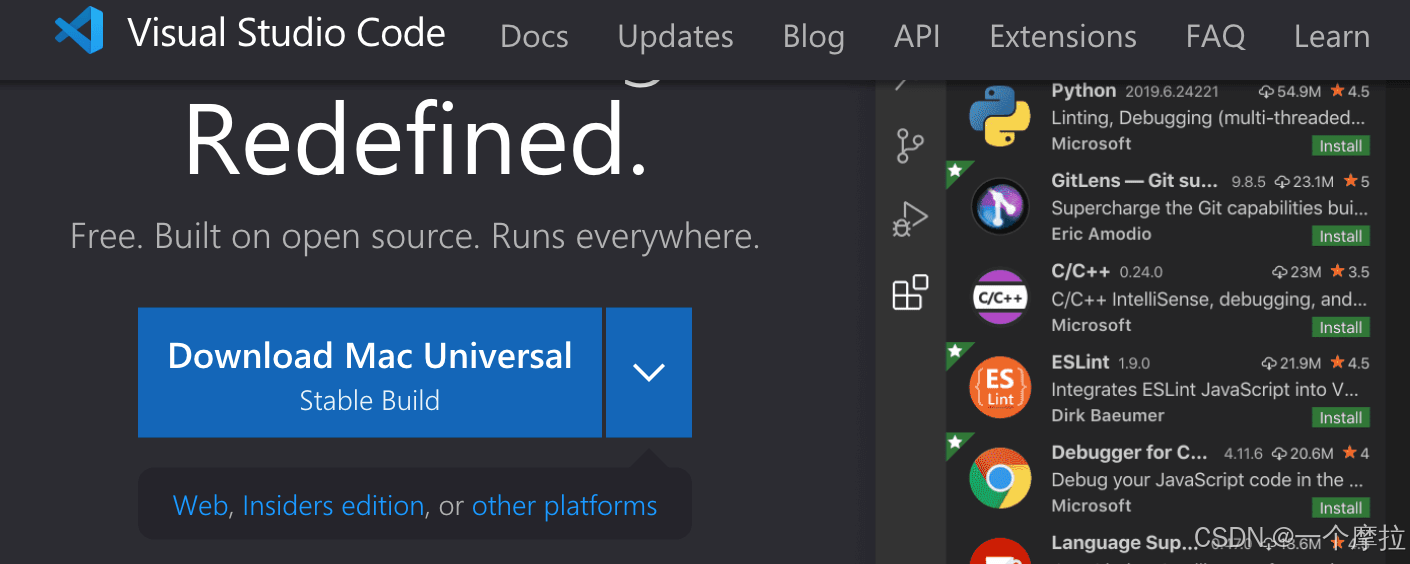Open the Insiders edition link
The image size is (1410, 564).
(x=333, y=506)
